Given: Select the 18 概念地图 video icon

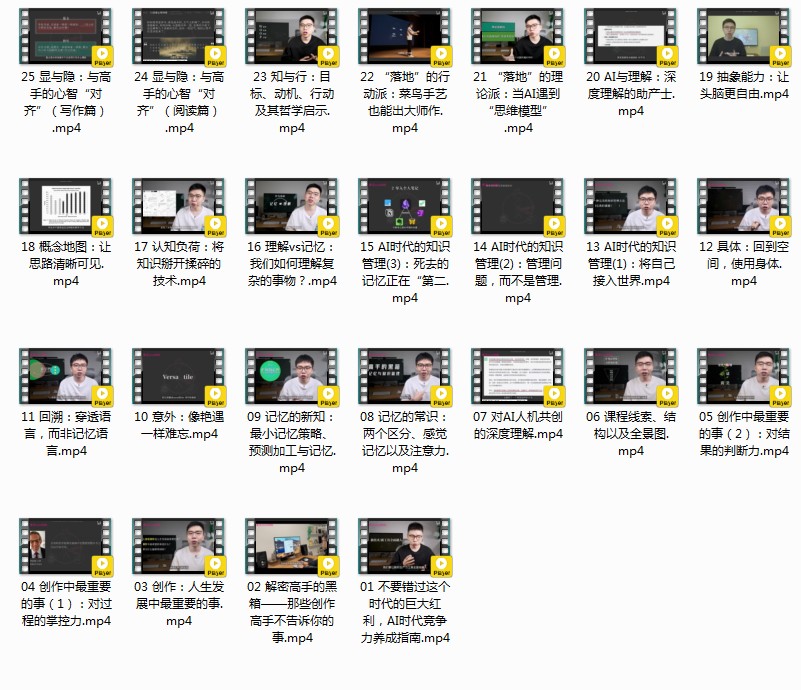Looking at the screenshot, I should (x=66, y=207).
